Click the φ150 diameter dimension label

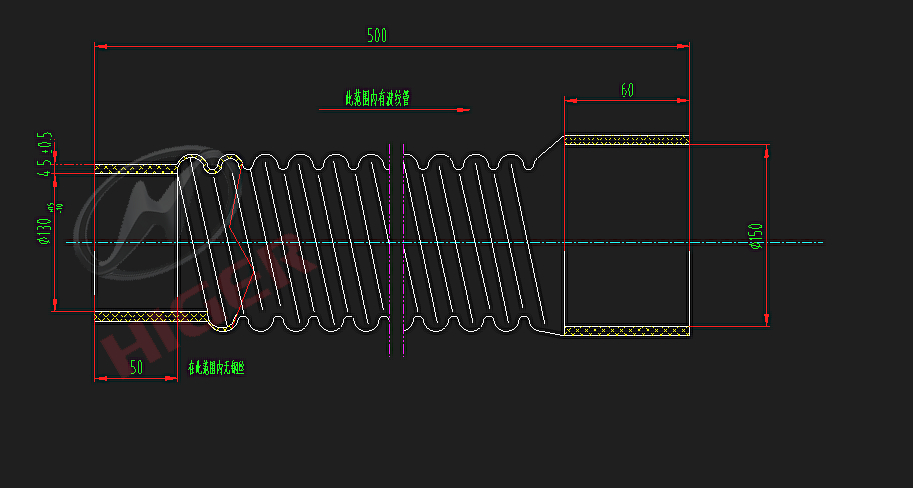coord(756,237)
